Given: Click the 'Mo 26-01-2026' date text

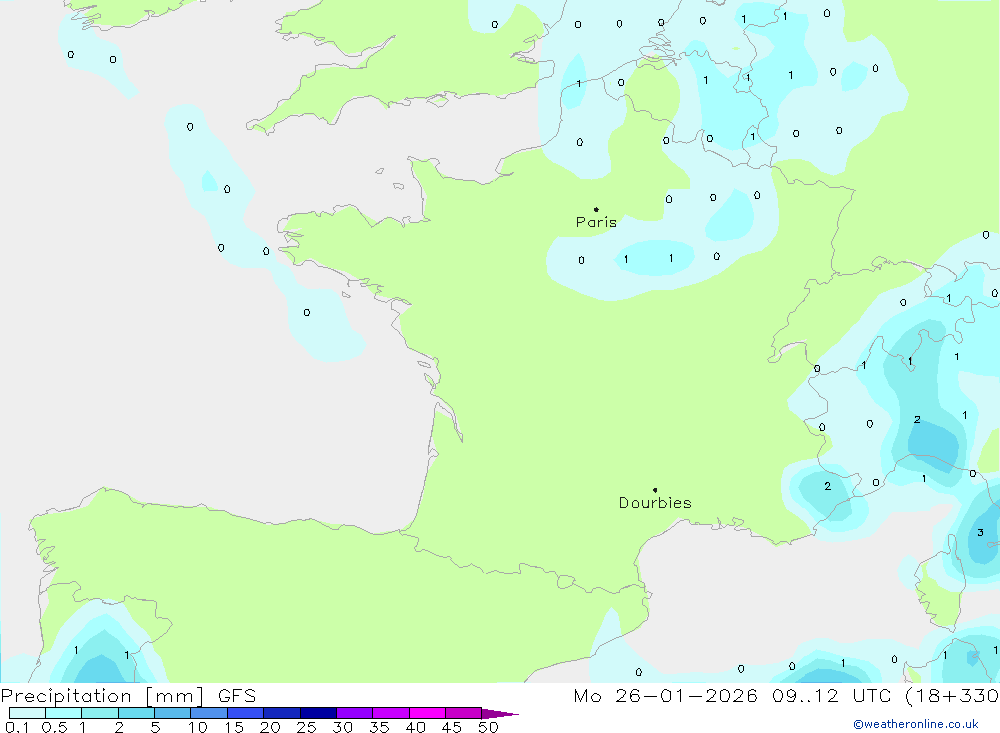Looking at the screenshot, I should pyautogui.click(x=665, y=696).
